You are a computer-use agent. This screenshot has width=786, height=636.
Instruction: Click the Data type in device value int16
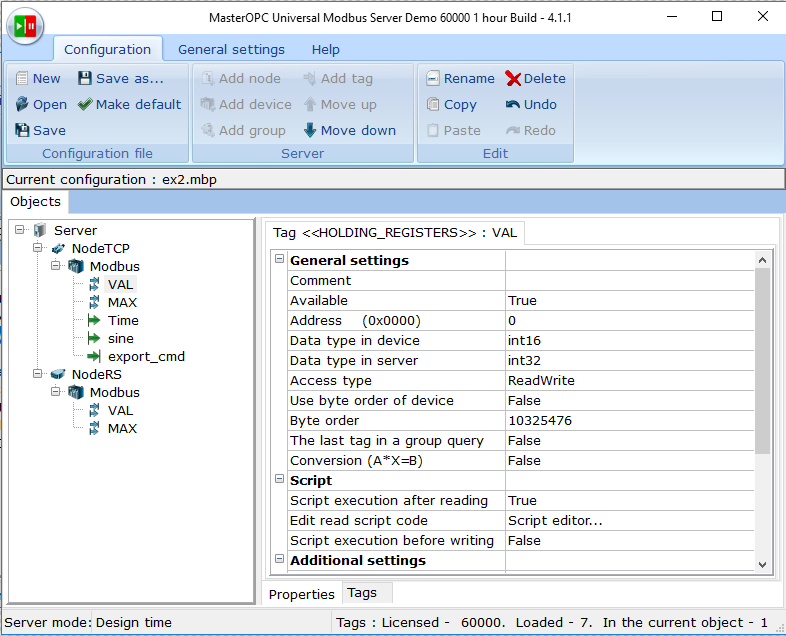click(629, 340)
